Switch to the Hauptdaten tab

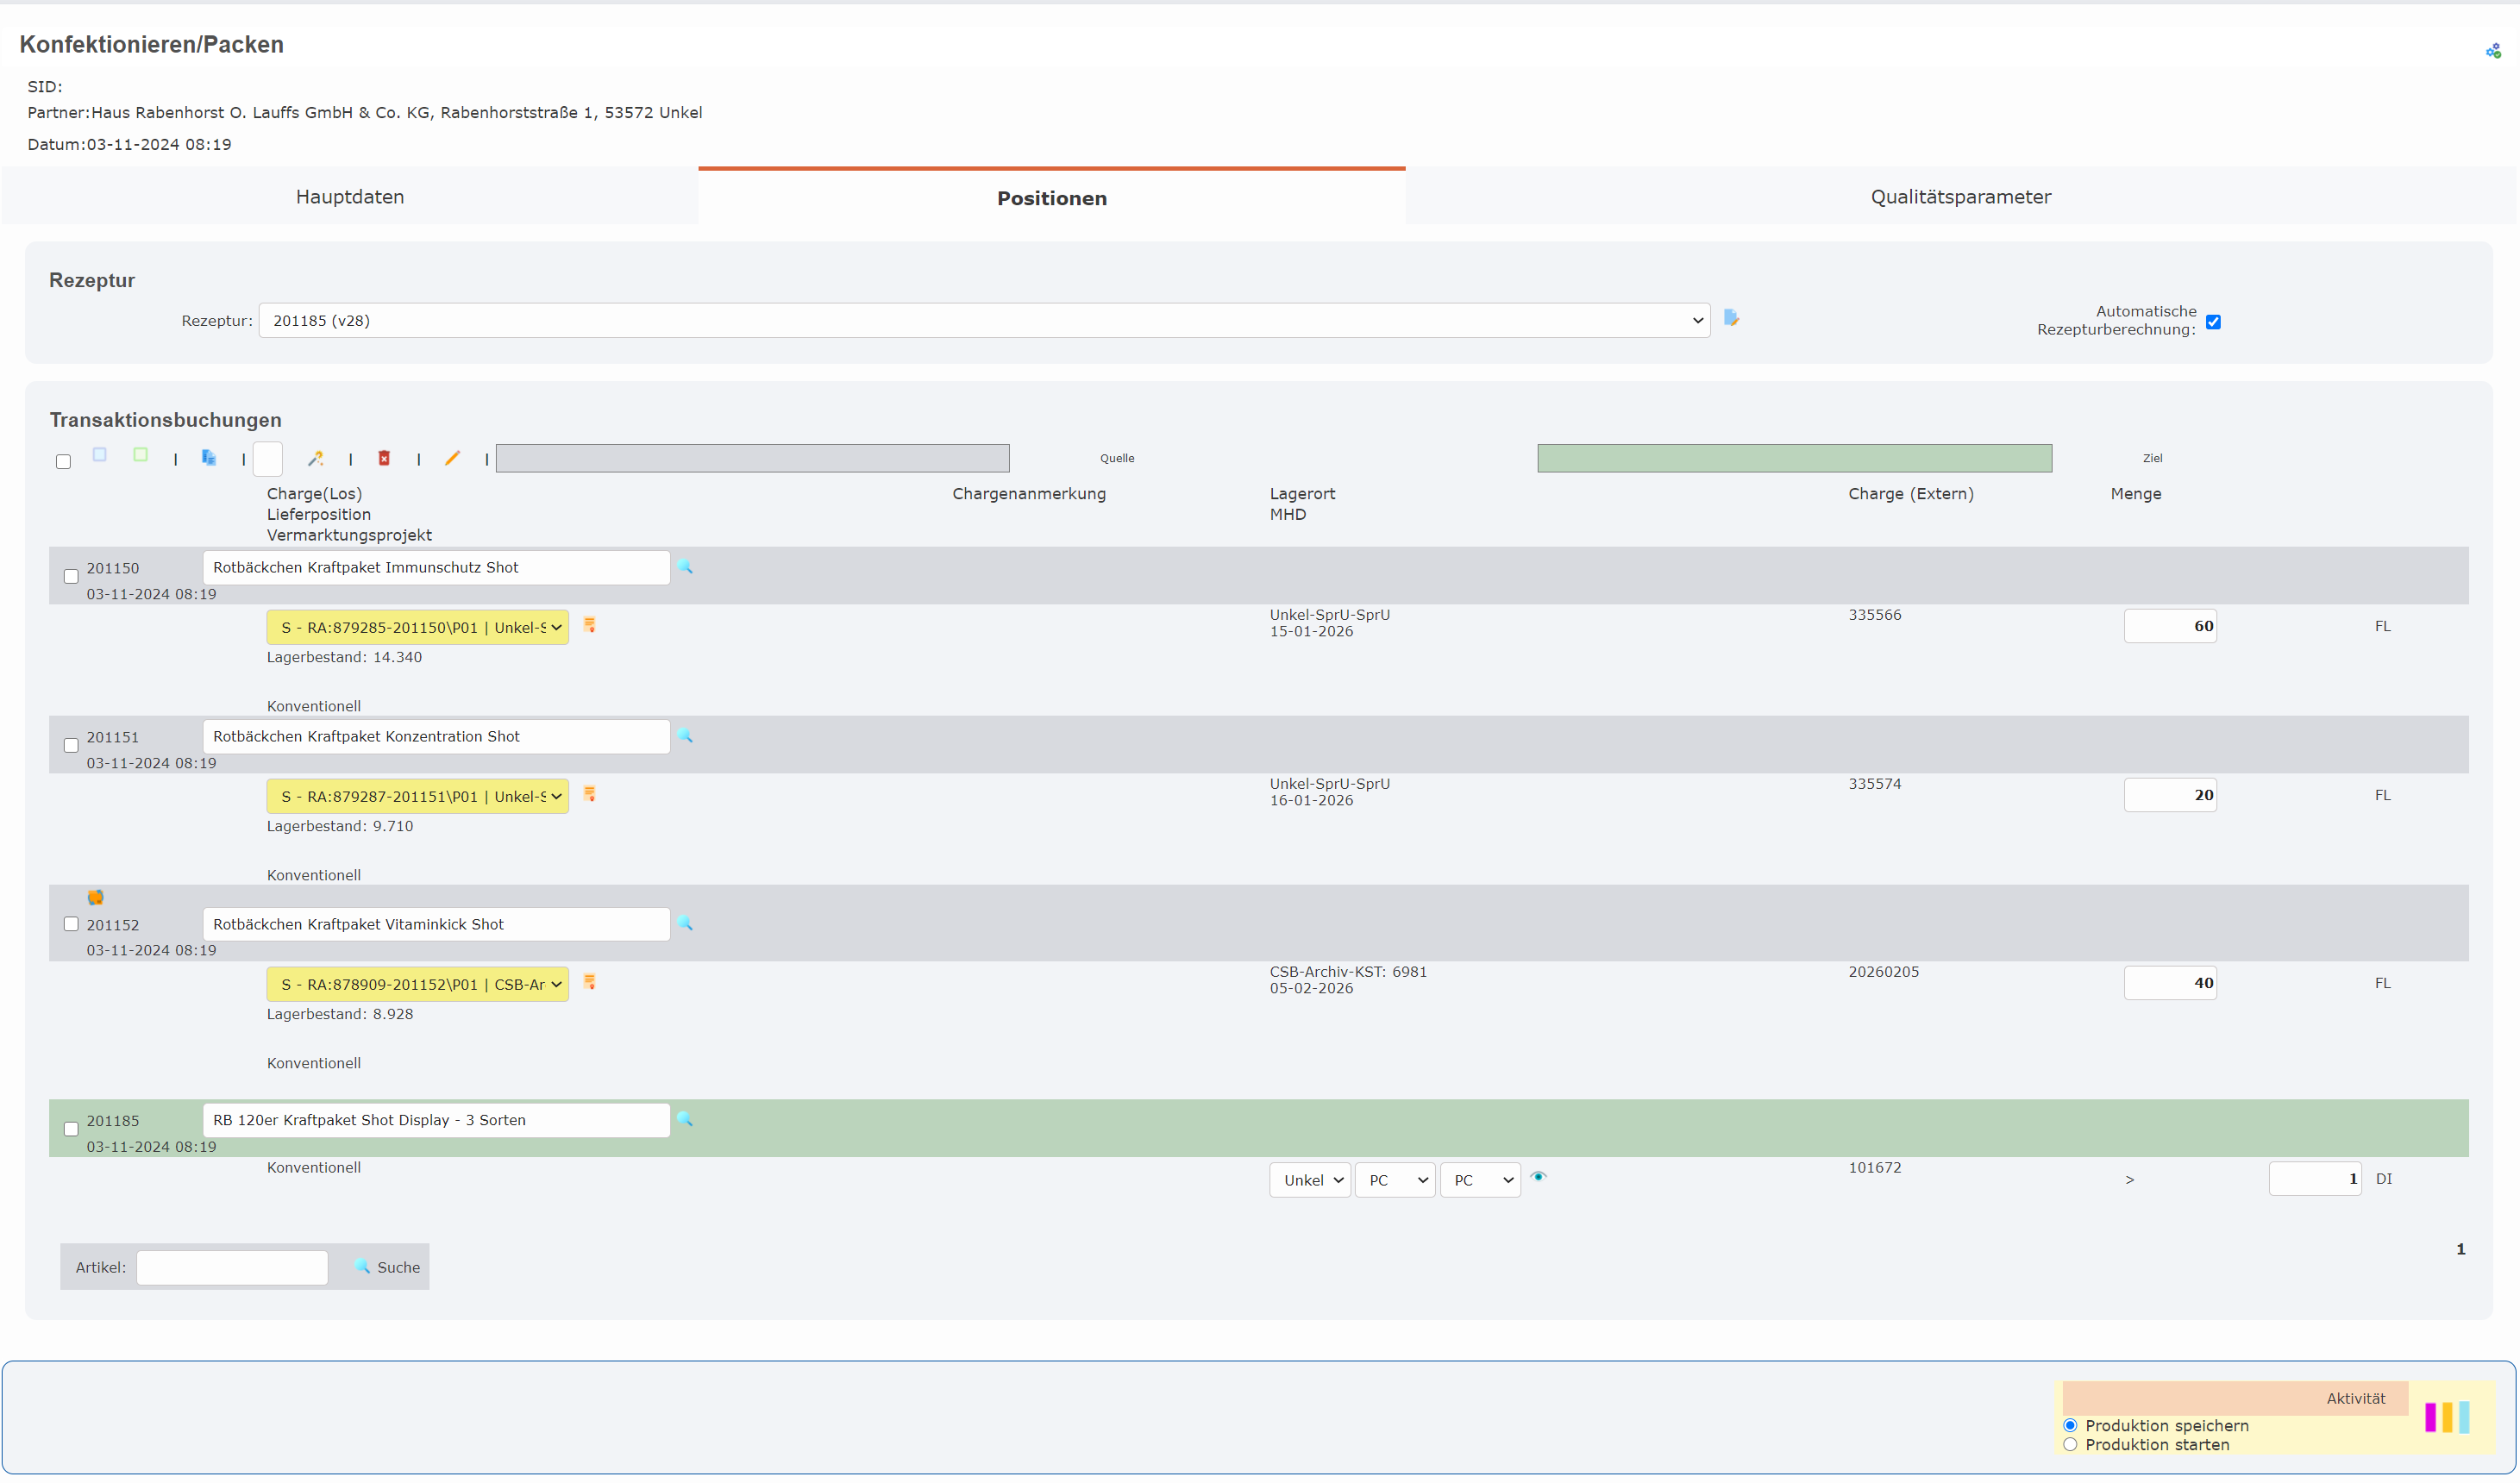click(x=350, y=197)
